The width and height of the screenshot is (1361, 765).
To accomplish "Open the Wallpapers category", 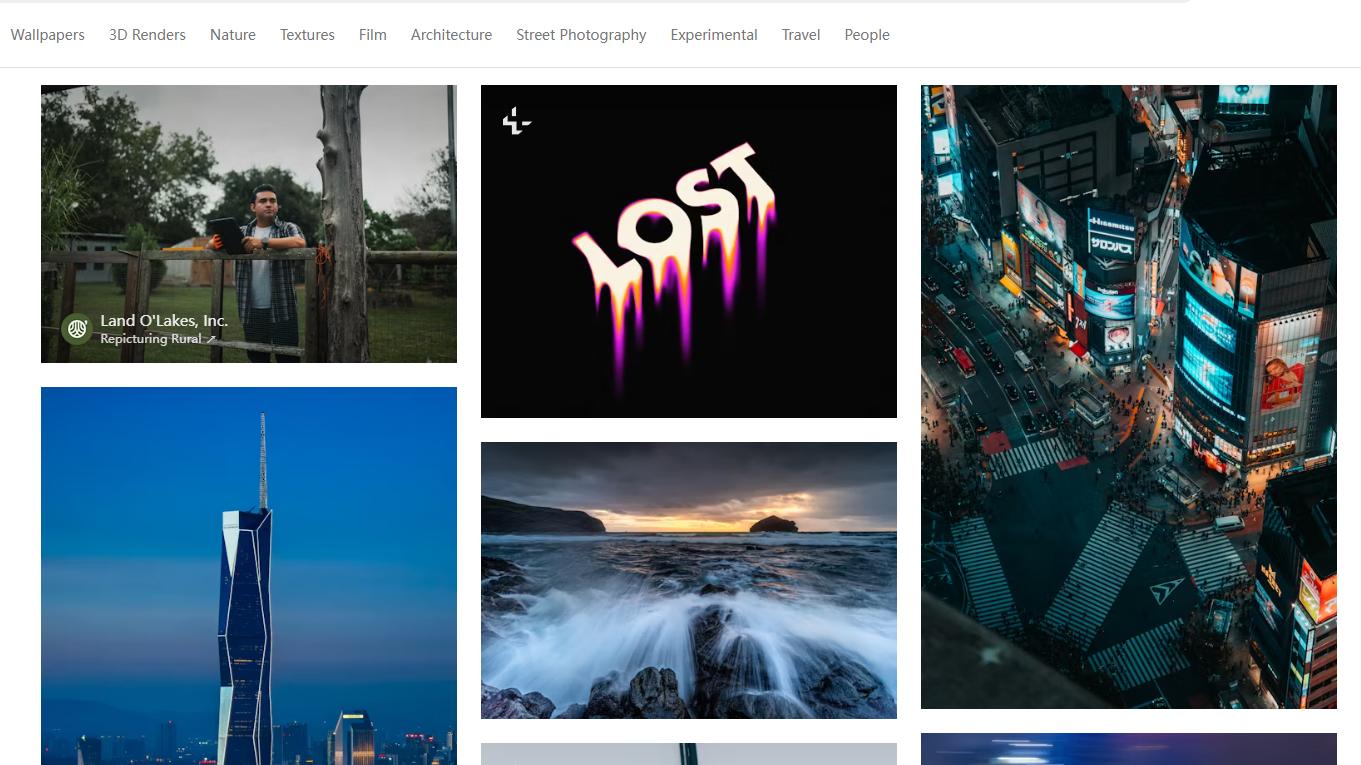I will [x=48, y=35].
